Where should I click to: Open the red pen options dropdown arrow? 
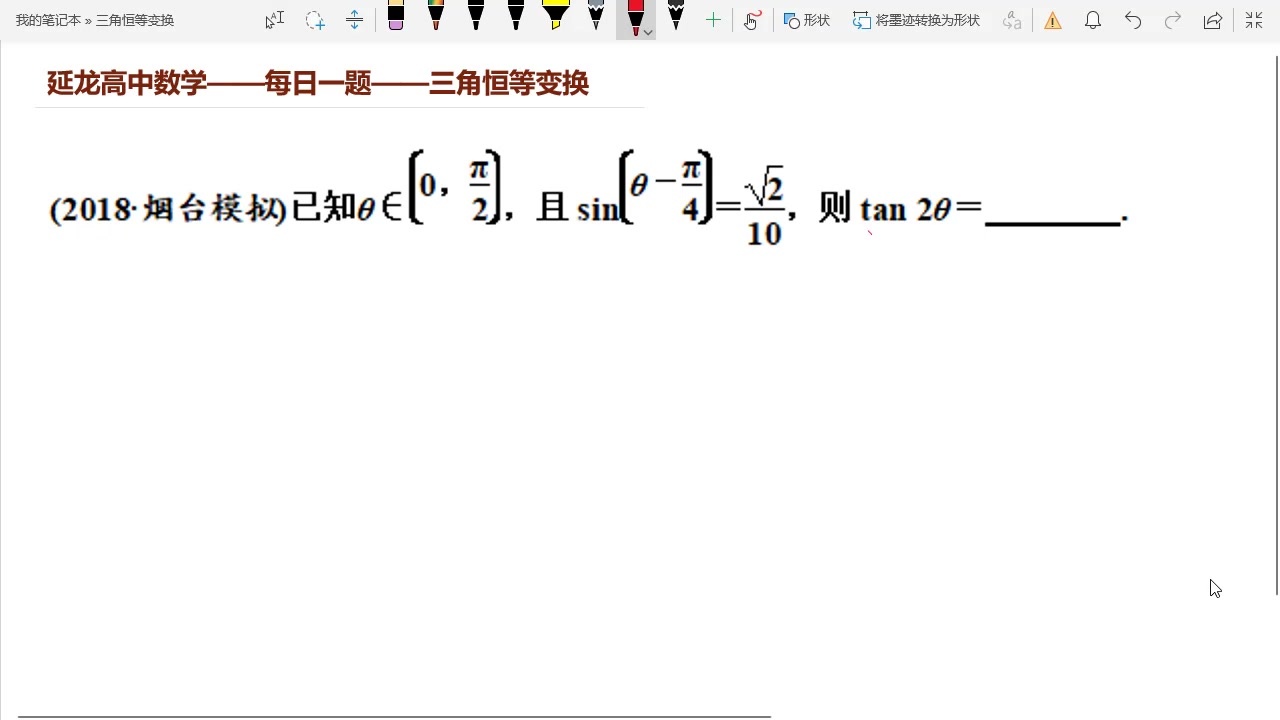[x=648, y=33]
